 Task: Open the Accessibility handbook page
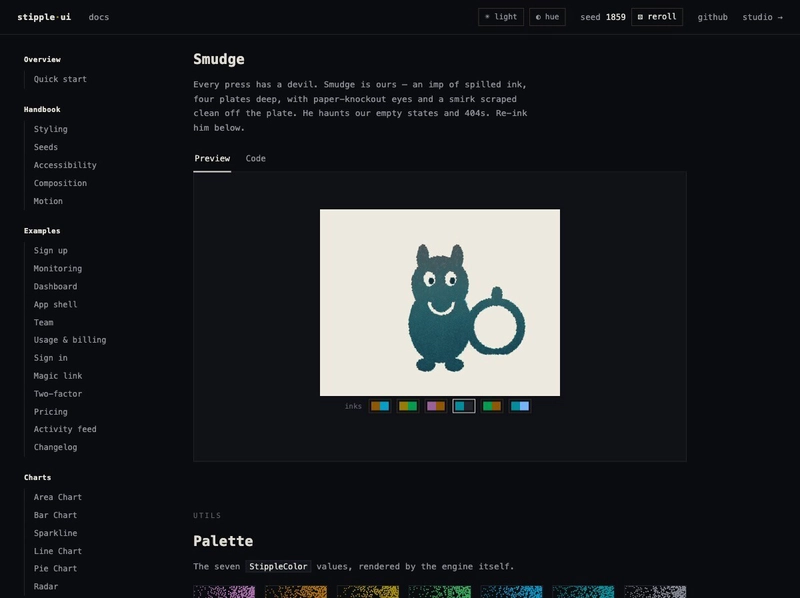click(65, 165)
